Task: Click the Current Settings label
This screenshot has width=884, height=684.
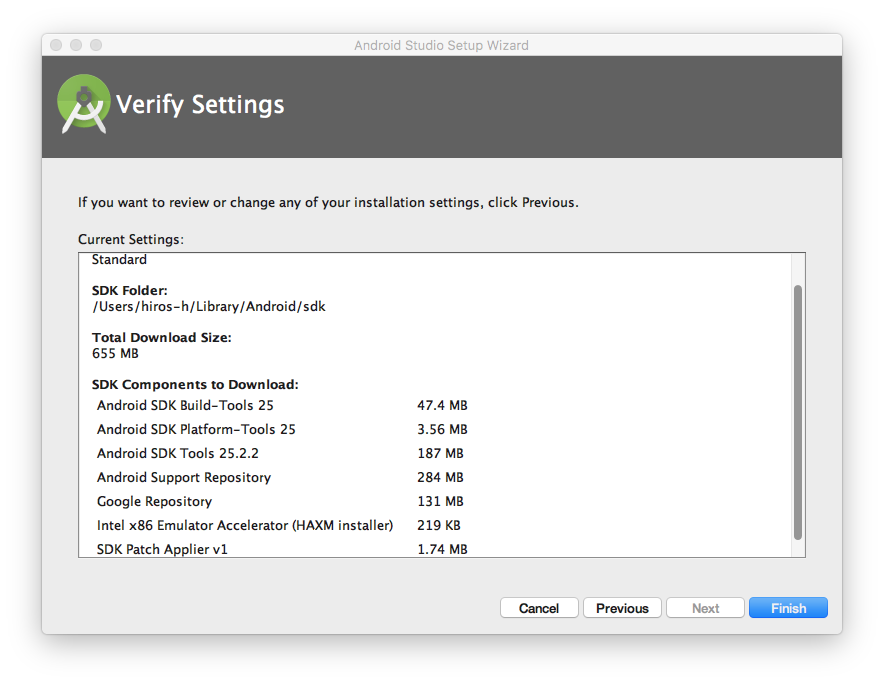Action: click(x=131, y=239)
